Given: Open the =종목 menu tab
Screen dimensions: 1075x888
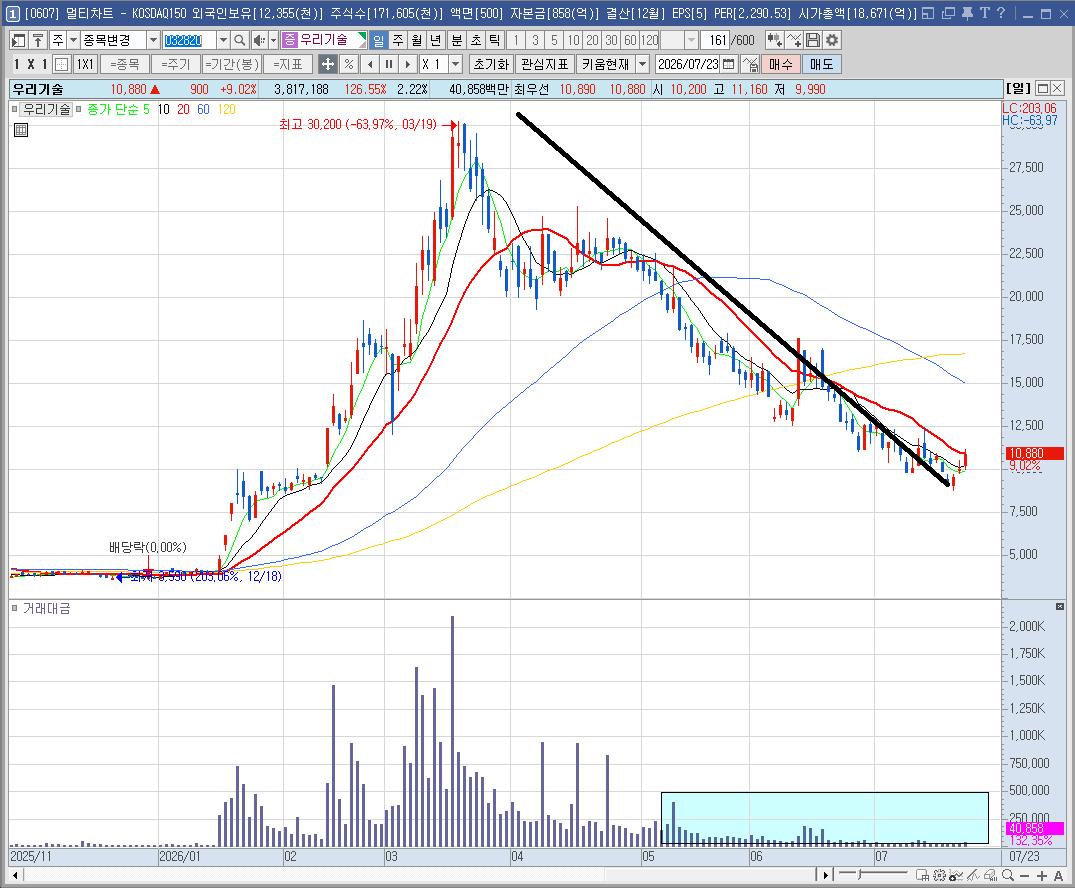Looking at the screenshot, I should coord(124,64).
